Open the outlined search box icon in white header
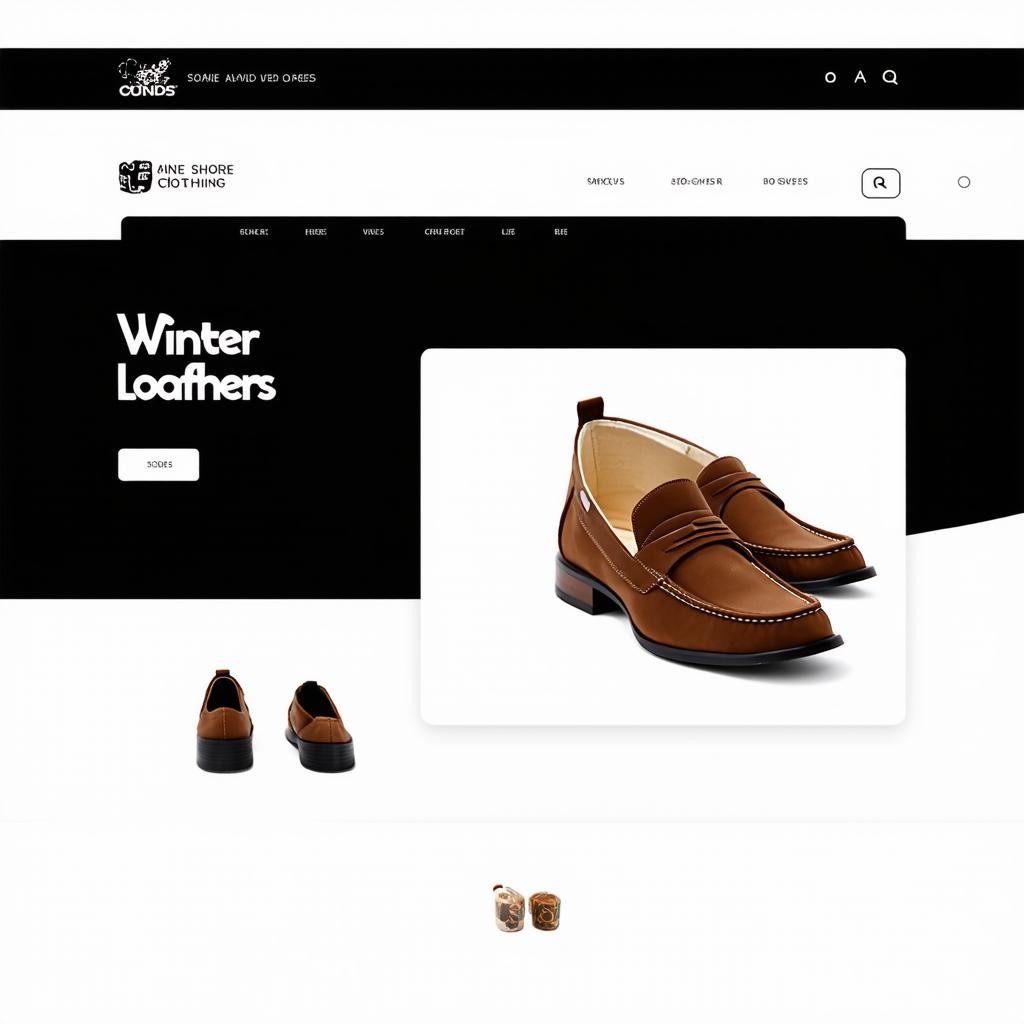Screen dimensions: 1024x1024 tap(880, 183)
